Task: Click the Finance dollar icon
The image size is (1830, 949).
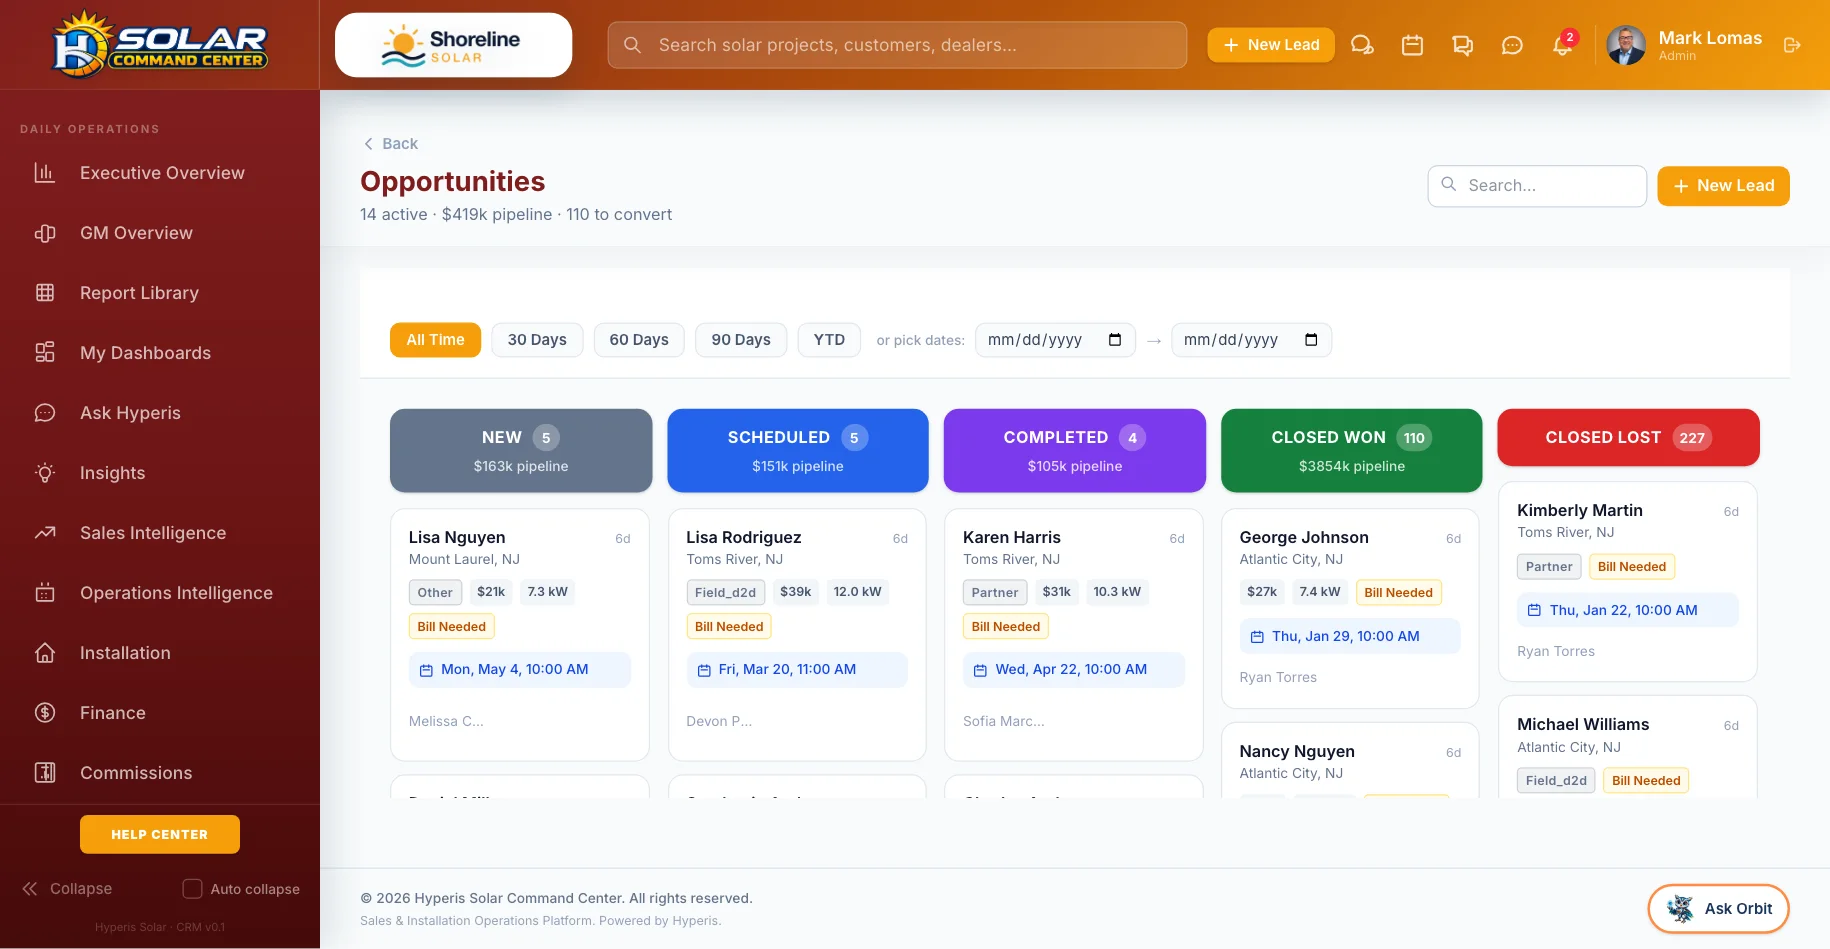Action: pyautogui.click(x=45, y=713)
